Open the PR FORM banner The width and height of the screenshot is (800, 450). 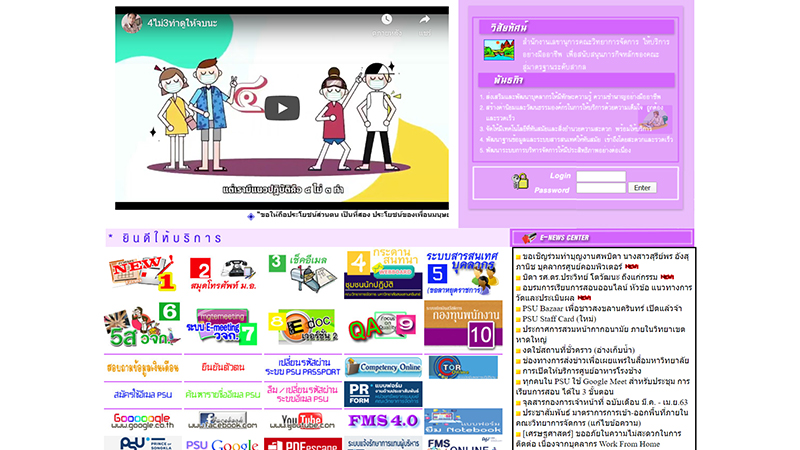(383, 394)
